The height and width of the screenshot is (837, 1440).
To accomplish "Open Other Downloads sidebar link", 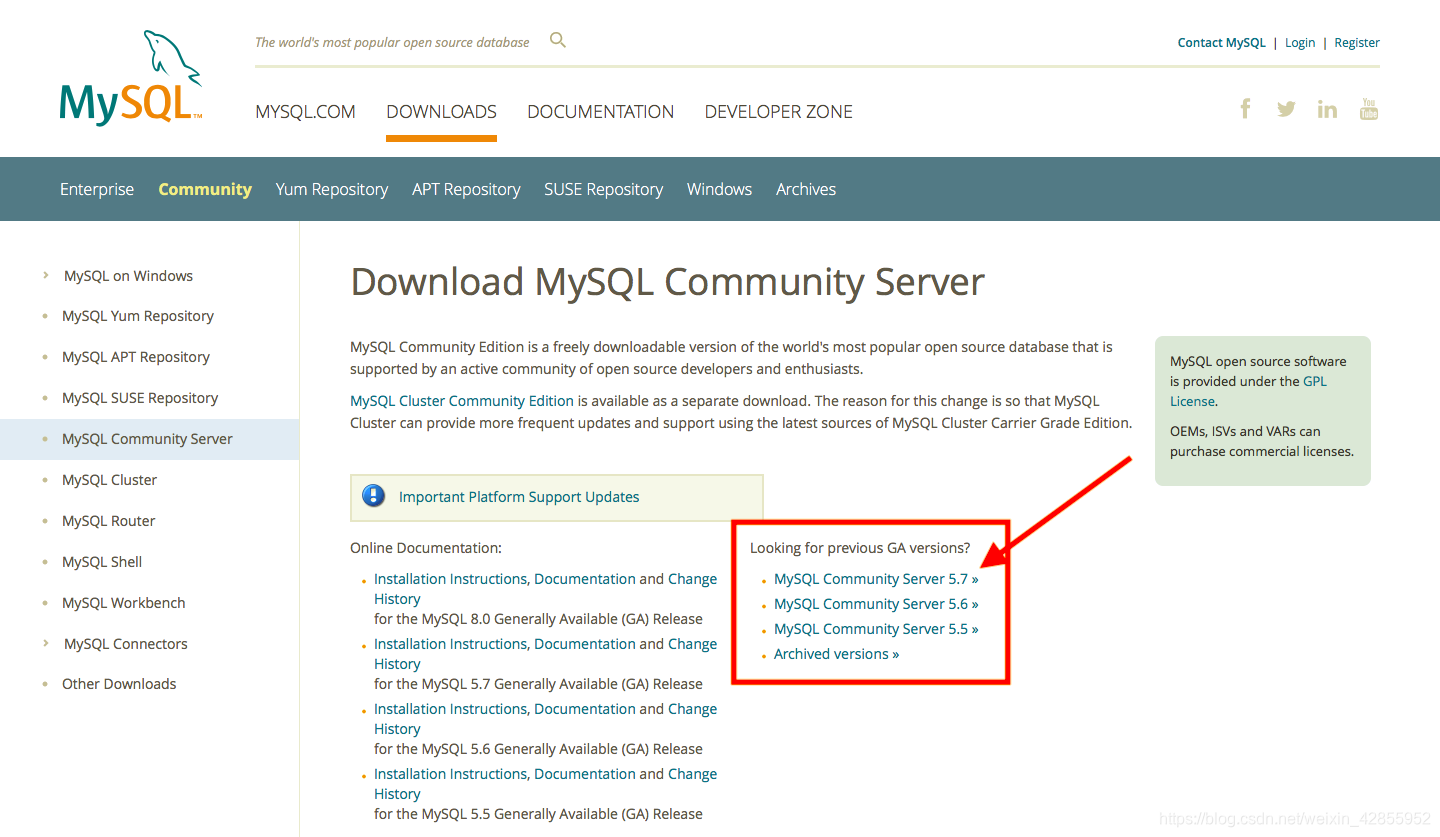I will pyautogui.click(x=119, y=684).
